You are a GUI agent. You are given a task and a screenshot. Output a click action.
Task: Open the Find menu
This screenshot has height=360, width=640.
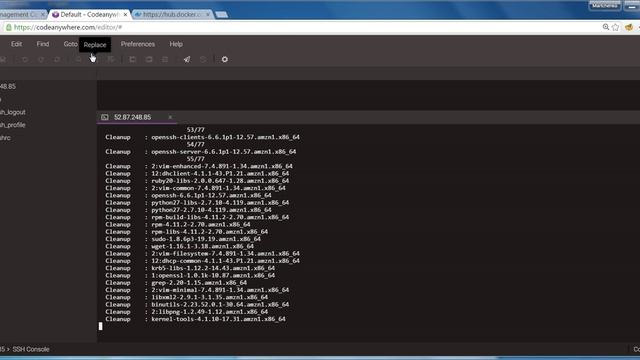[43, 44]
